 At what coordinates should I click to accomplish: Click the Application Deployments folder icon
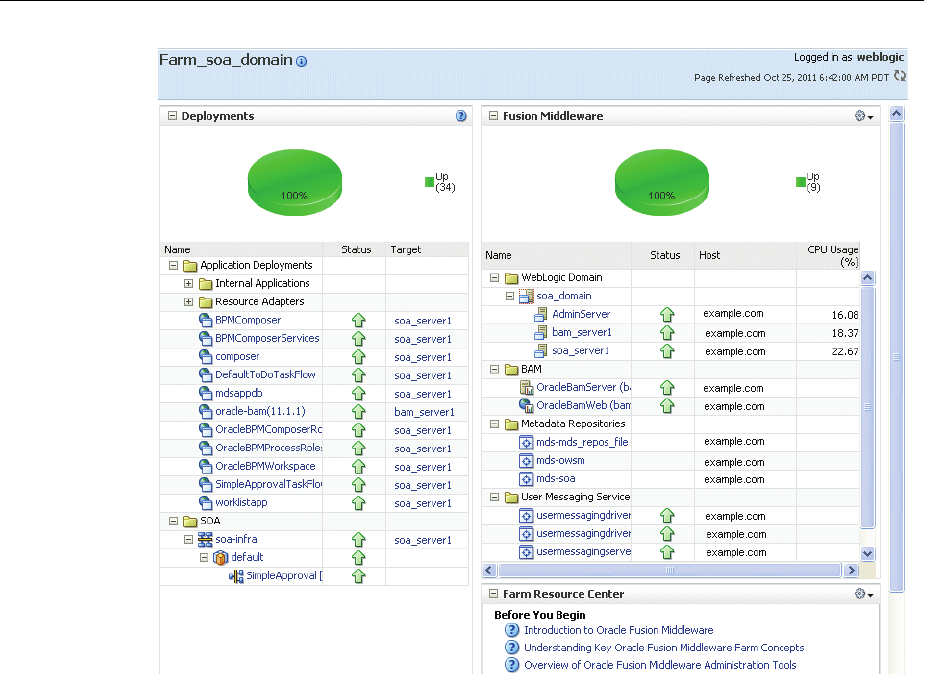(x=190, y=265)
